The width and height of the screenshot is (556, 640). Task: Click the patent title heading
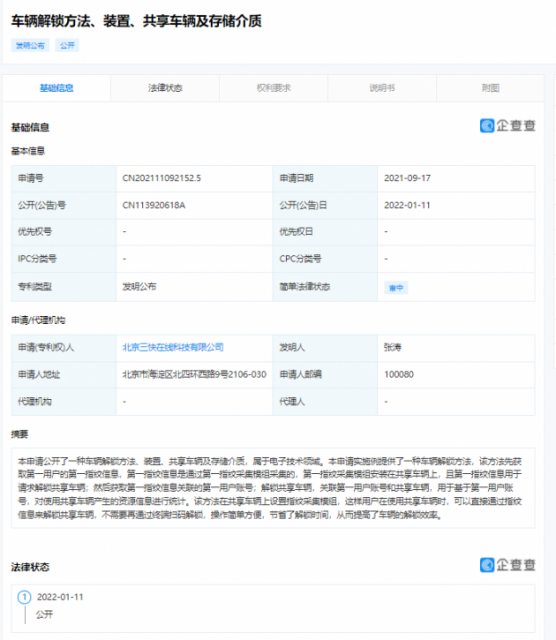click(136, 21)
